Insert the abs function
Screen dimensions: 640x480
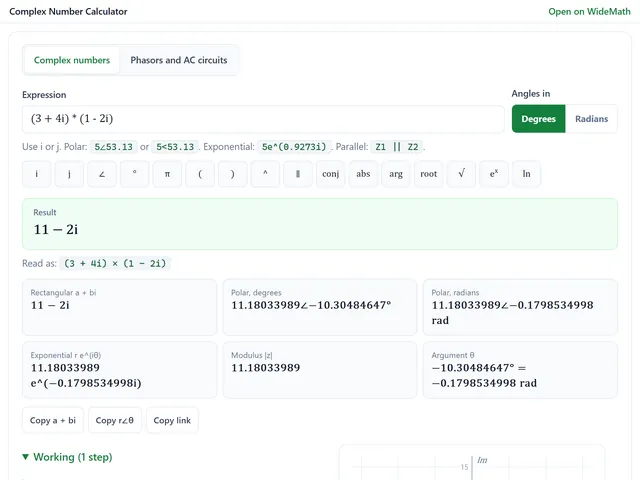pos(363,174)
